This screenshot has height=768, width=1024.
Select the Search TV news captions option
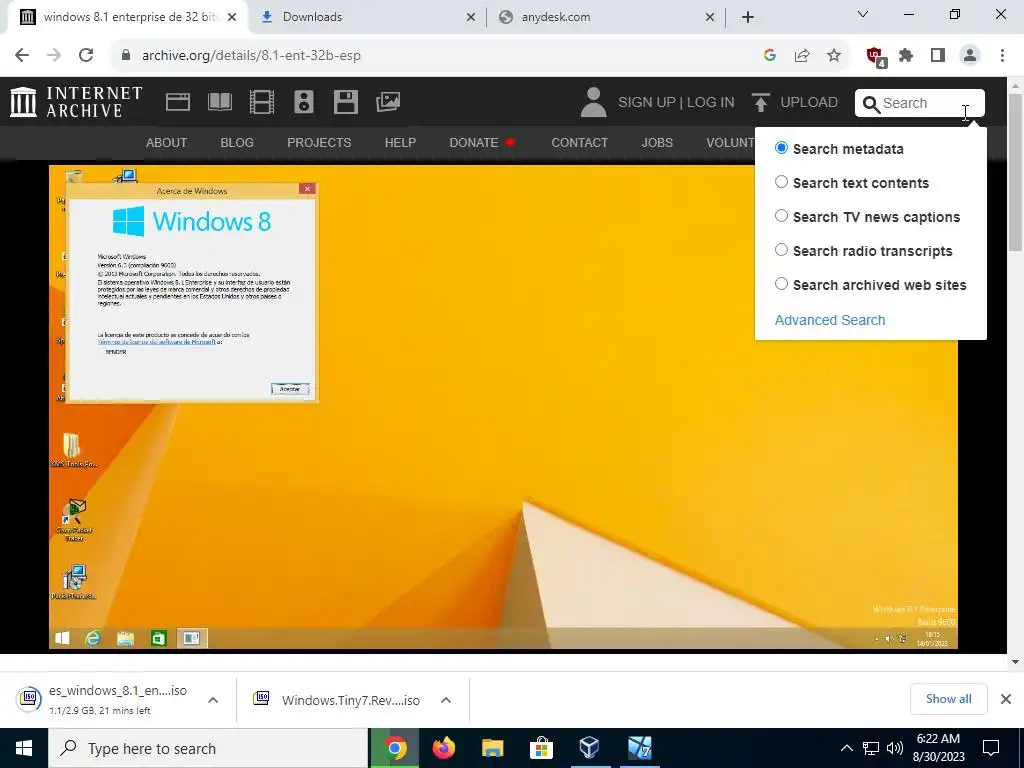click(781, 216)
